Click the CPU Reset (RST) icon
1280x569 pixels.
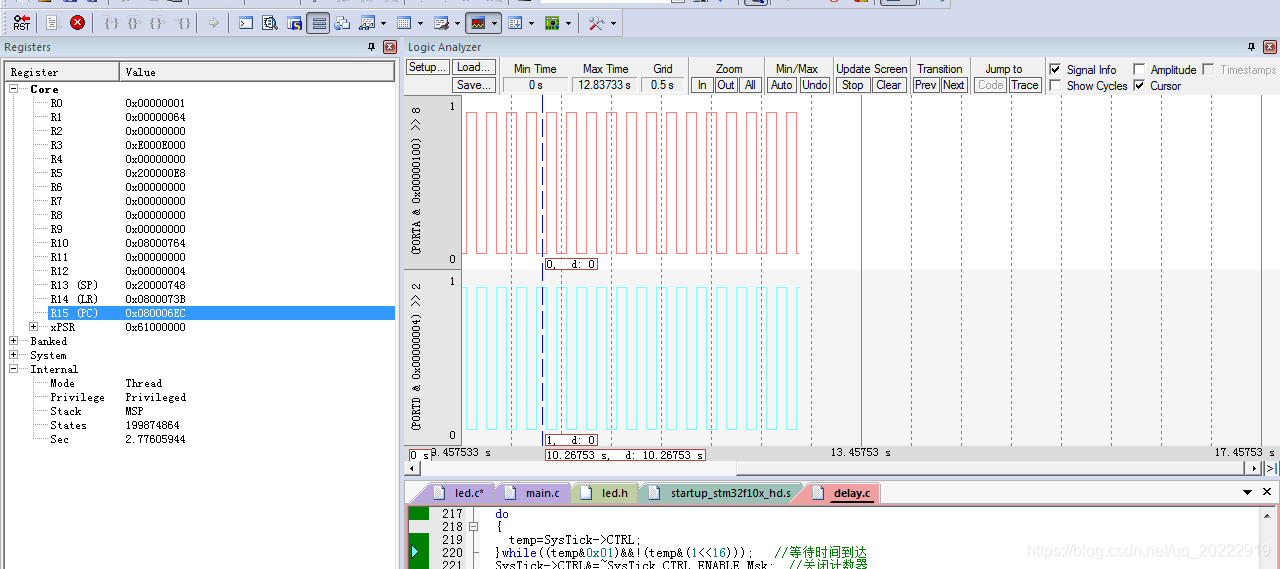21,23
